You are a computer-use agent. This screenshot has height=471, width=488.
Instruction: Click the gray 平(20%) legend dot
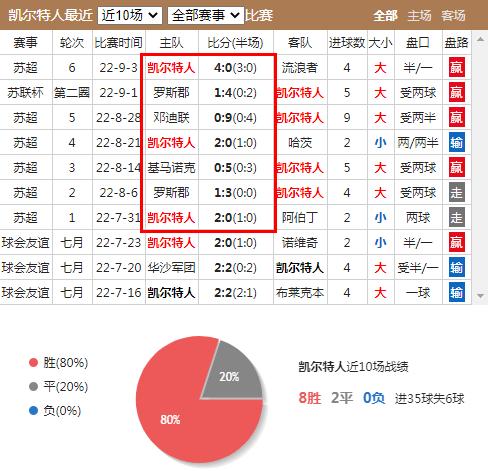33,387
